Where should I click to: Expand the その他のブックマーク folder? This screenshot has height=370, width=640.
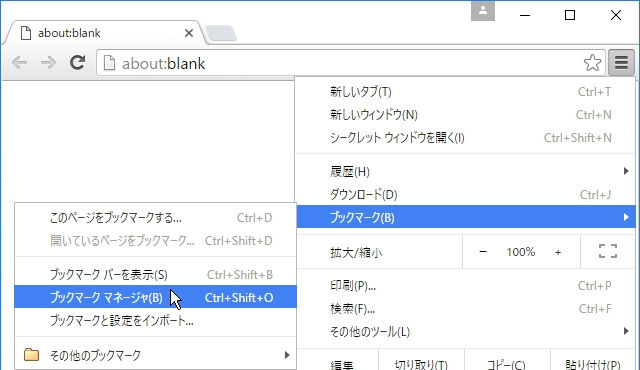pyautogui.click(x=155, y=354)
